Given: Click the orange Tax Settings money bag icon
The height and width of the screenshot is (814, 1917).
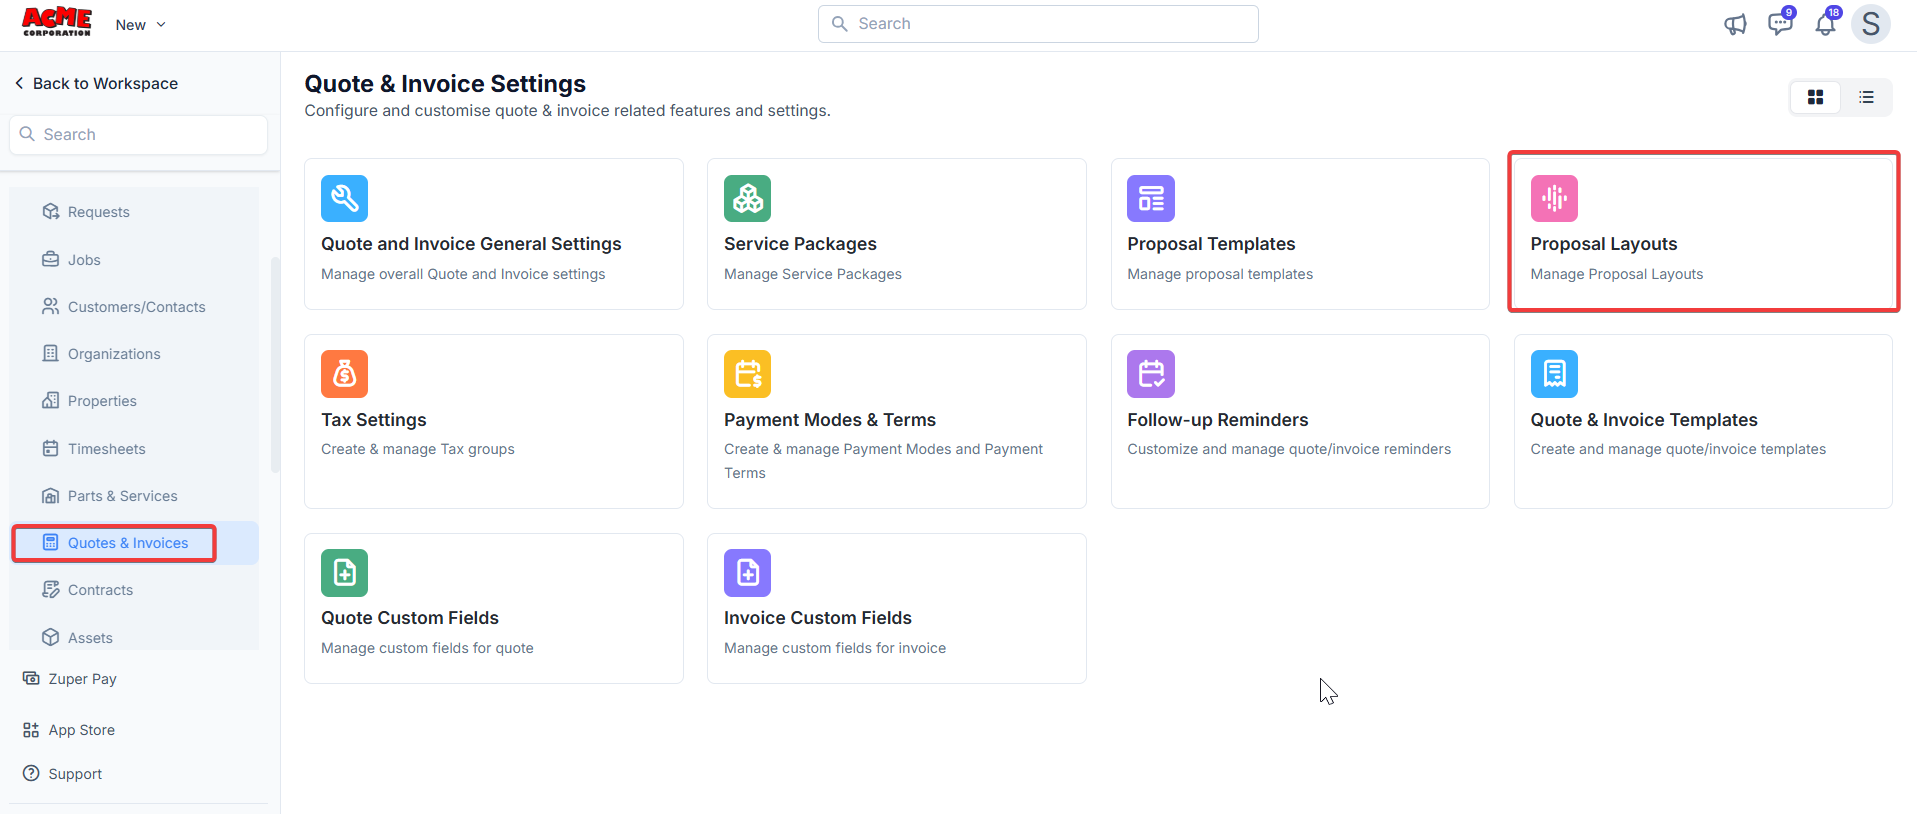Looking at the screenshot, I should click(x=344, y=374).
